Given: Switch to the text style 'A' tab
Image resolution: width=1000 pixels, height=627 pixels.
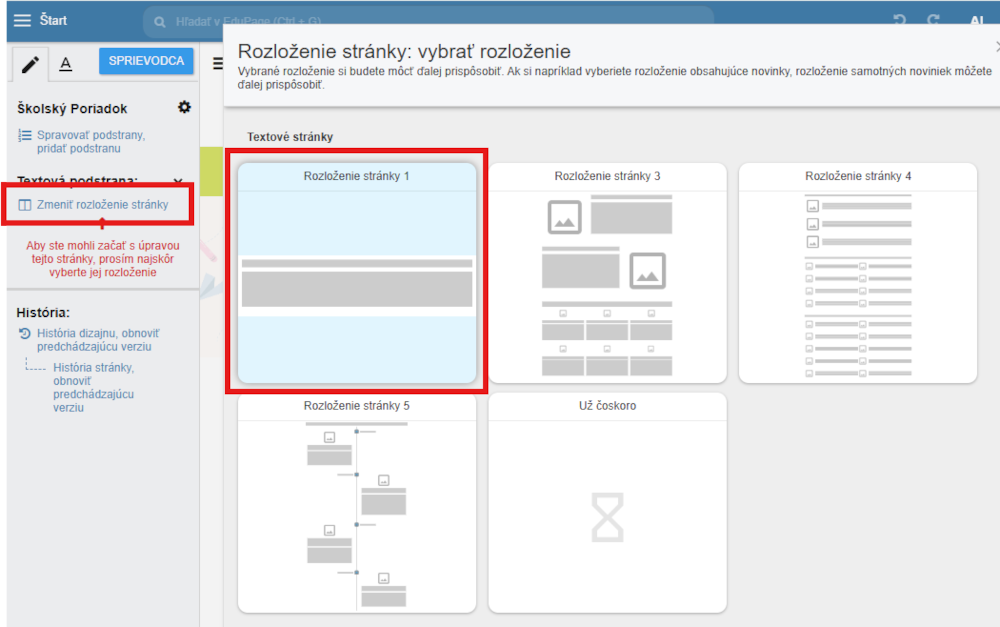Looking at the screenshot, I should pos(66,65).
